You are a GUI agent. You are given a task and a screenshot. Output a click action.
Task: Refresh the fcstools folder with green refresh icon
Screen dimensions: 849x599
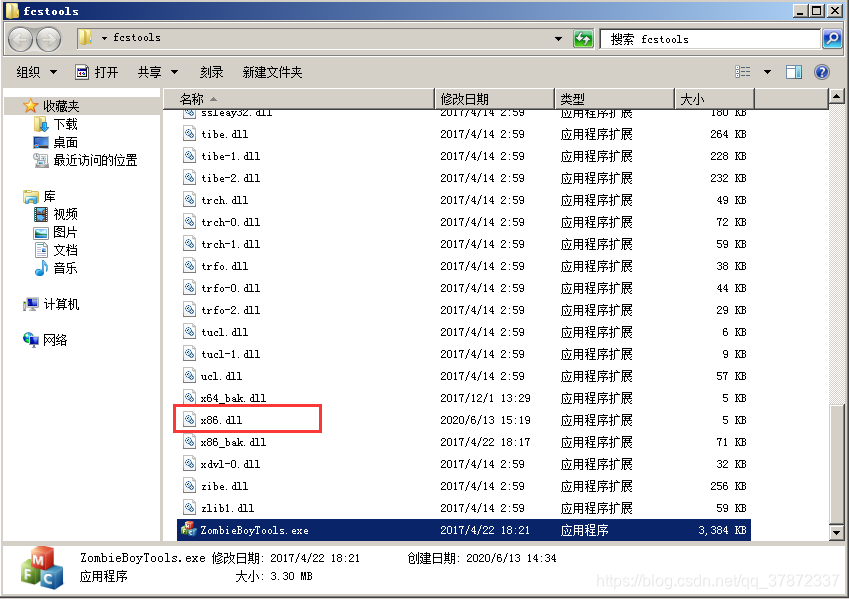coord(584,38)
